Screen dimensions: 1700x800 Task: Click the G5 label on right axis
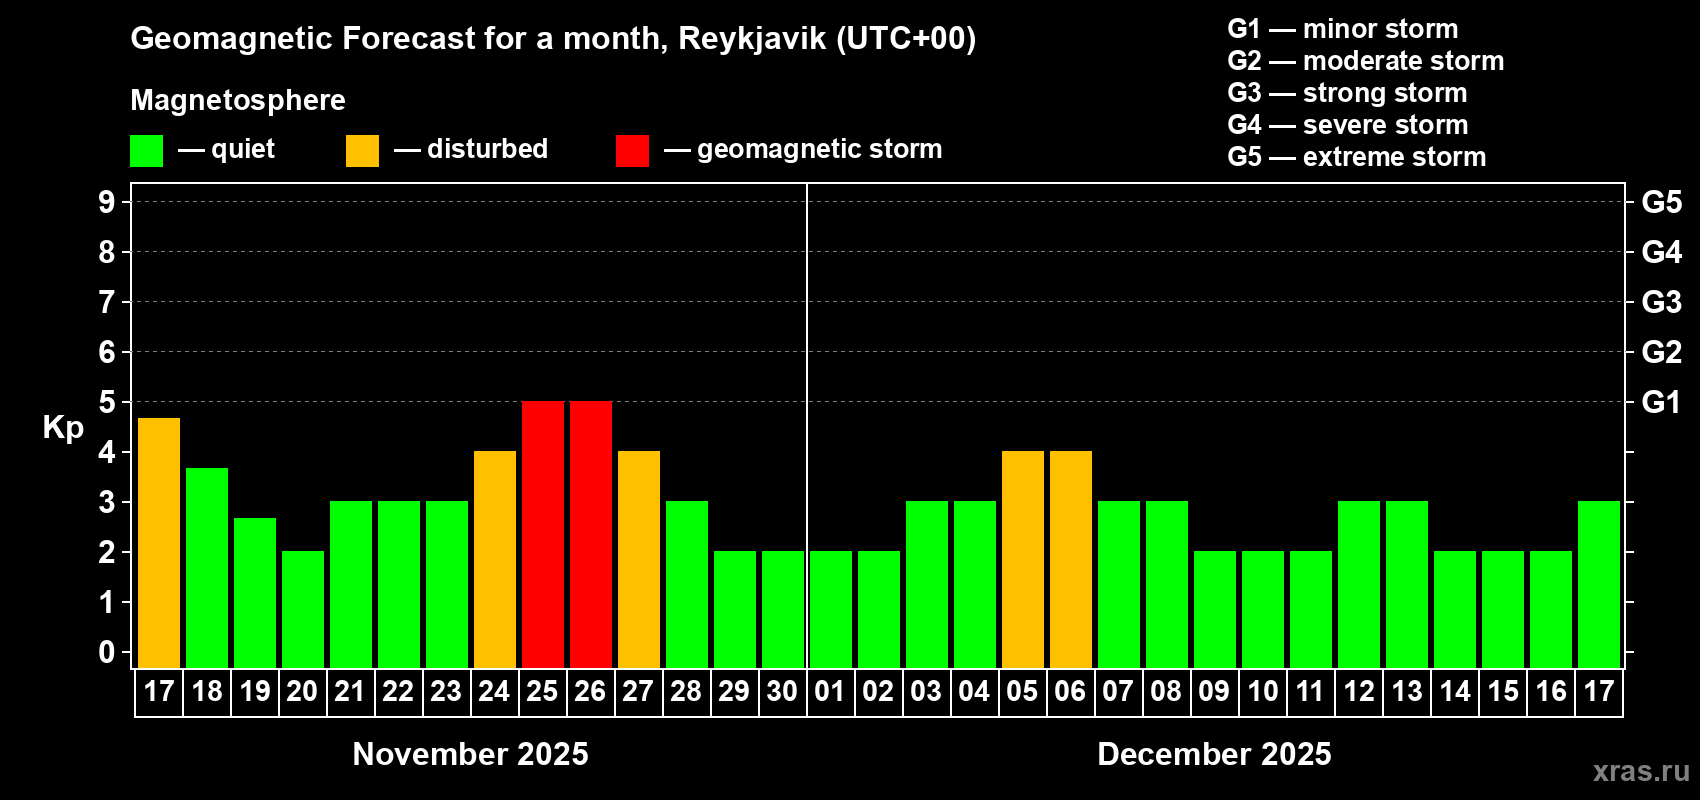1662,202
